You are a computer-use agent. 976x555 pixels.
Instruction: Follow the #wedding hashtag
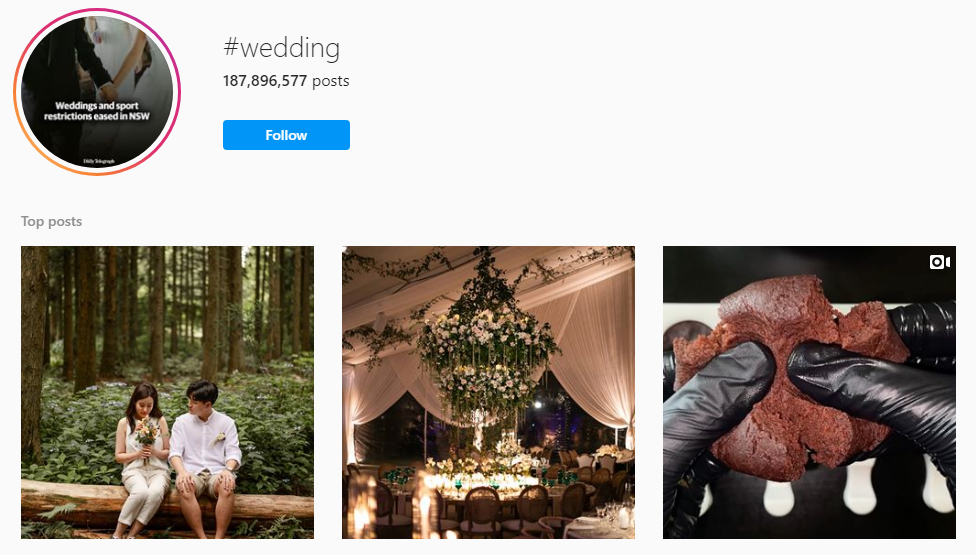(286, 135)
